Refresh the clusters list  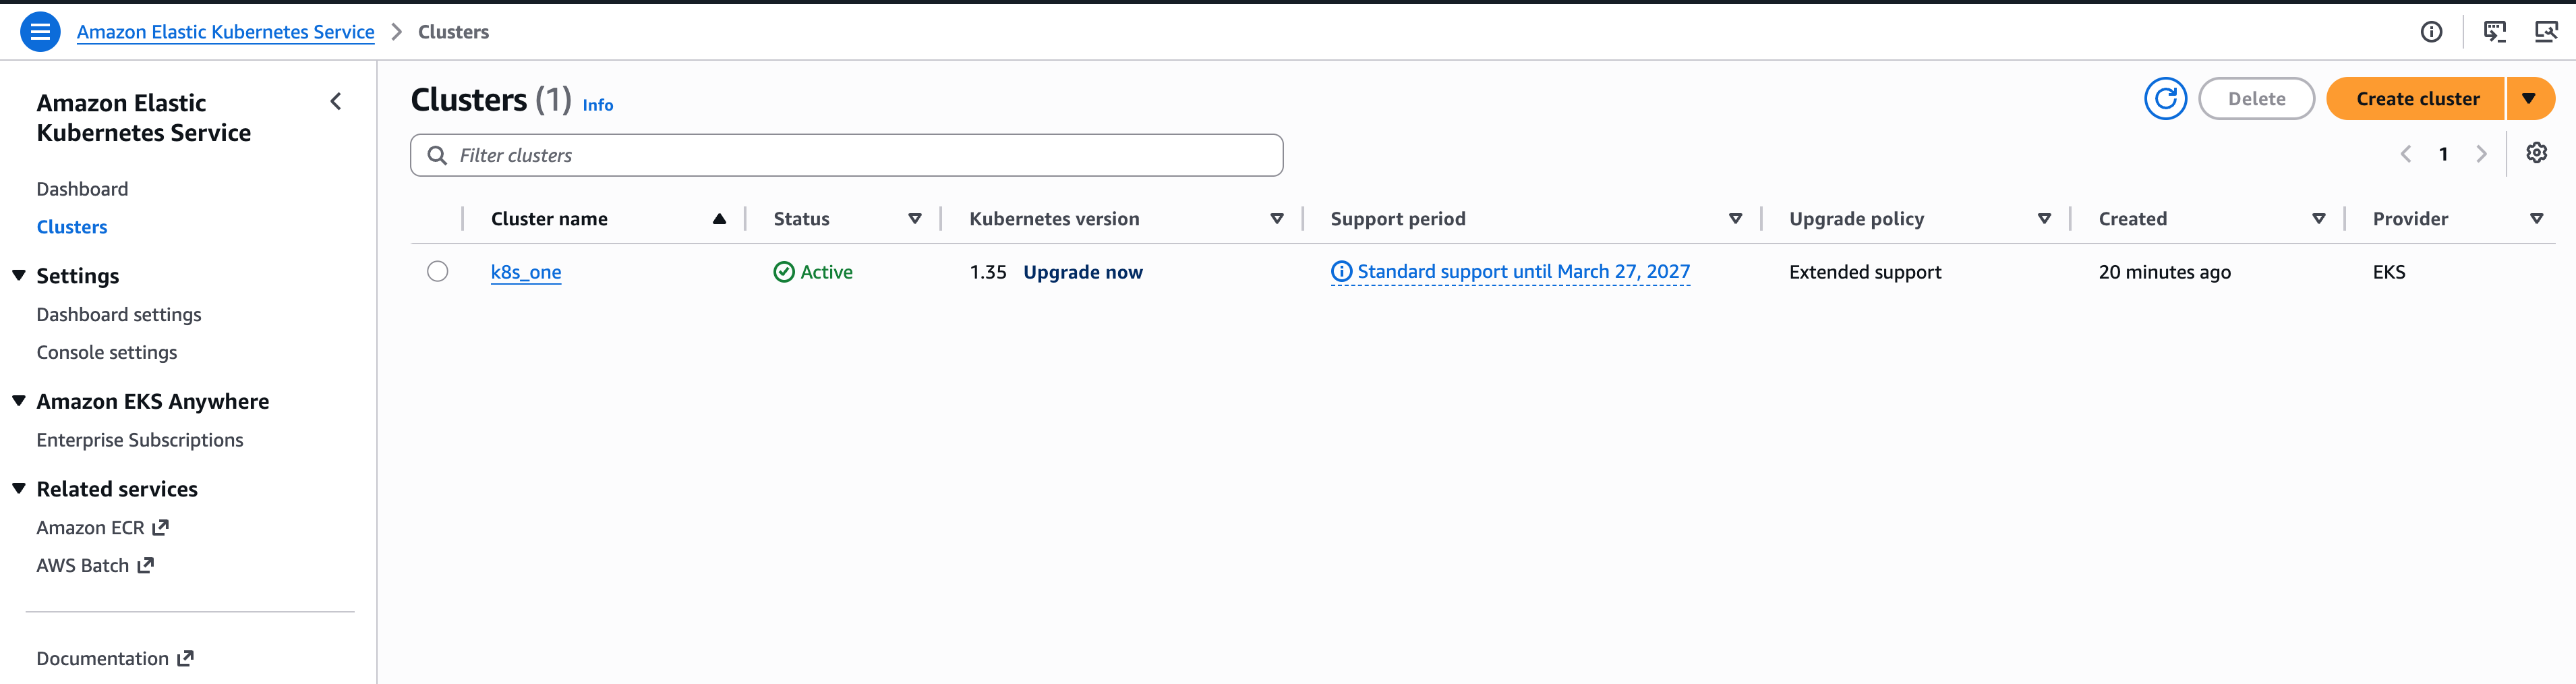2165,99
